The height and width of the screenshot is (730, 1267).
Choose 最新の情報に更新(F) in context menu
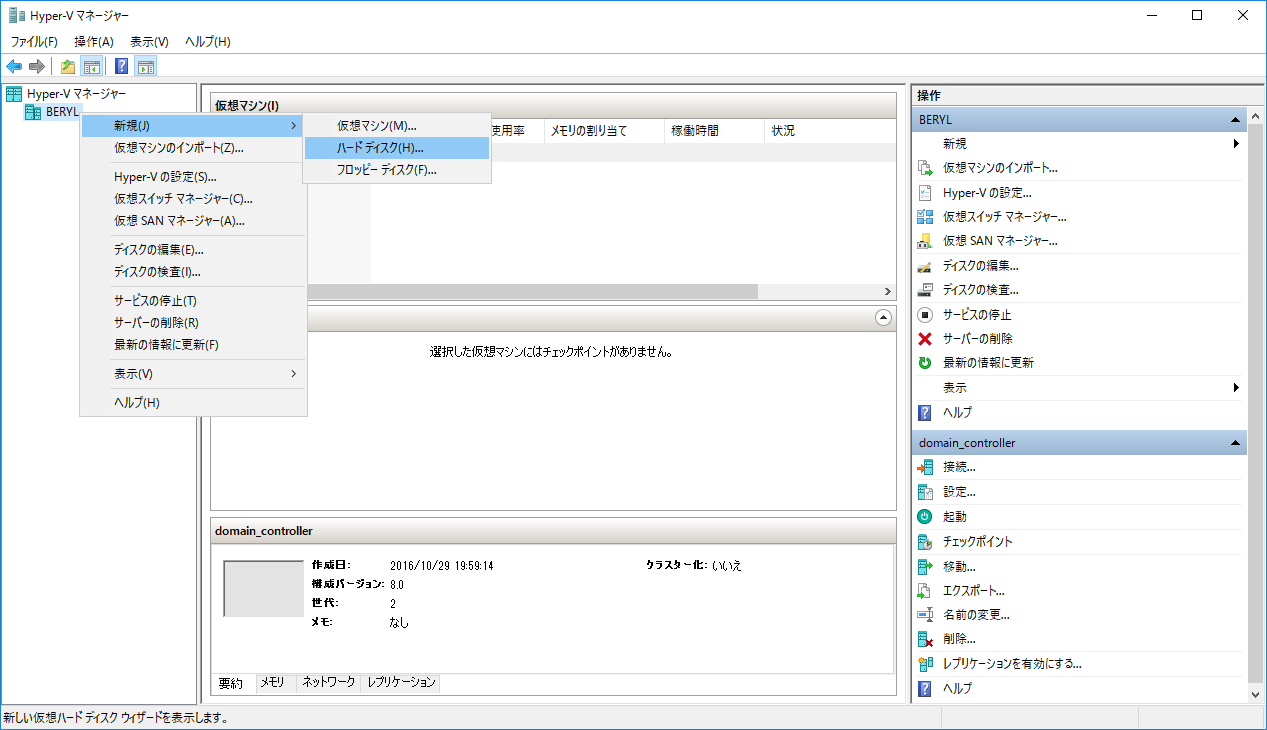point(193,345)
